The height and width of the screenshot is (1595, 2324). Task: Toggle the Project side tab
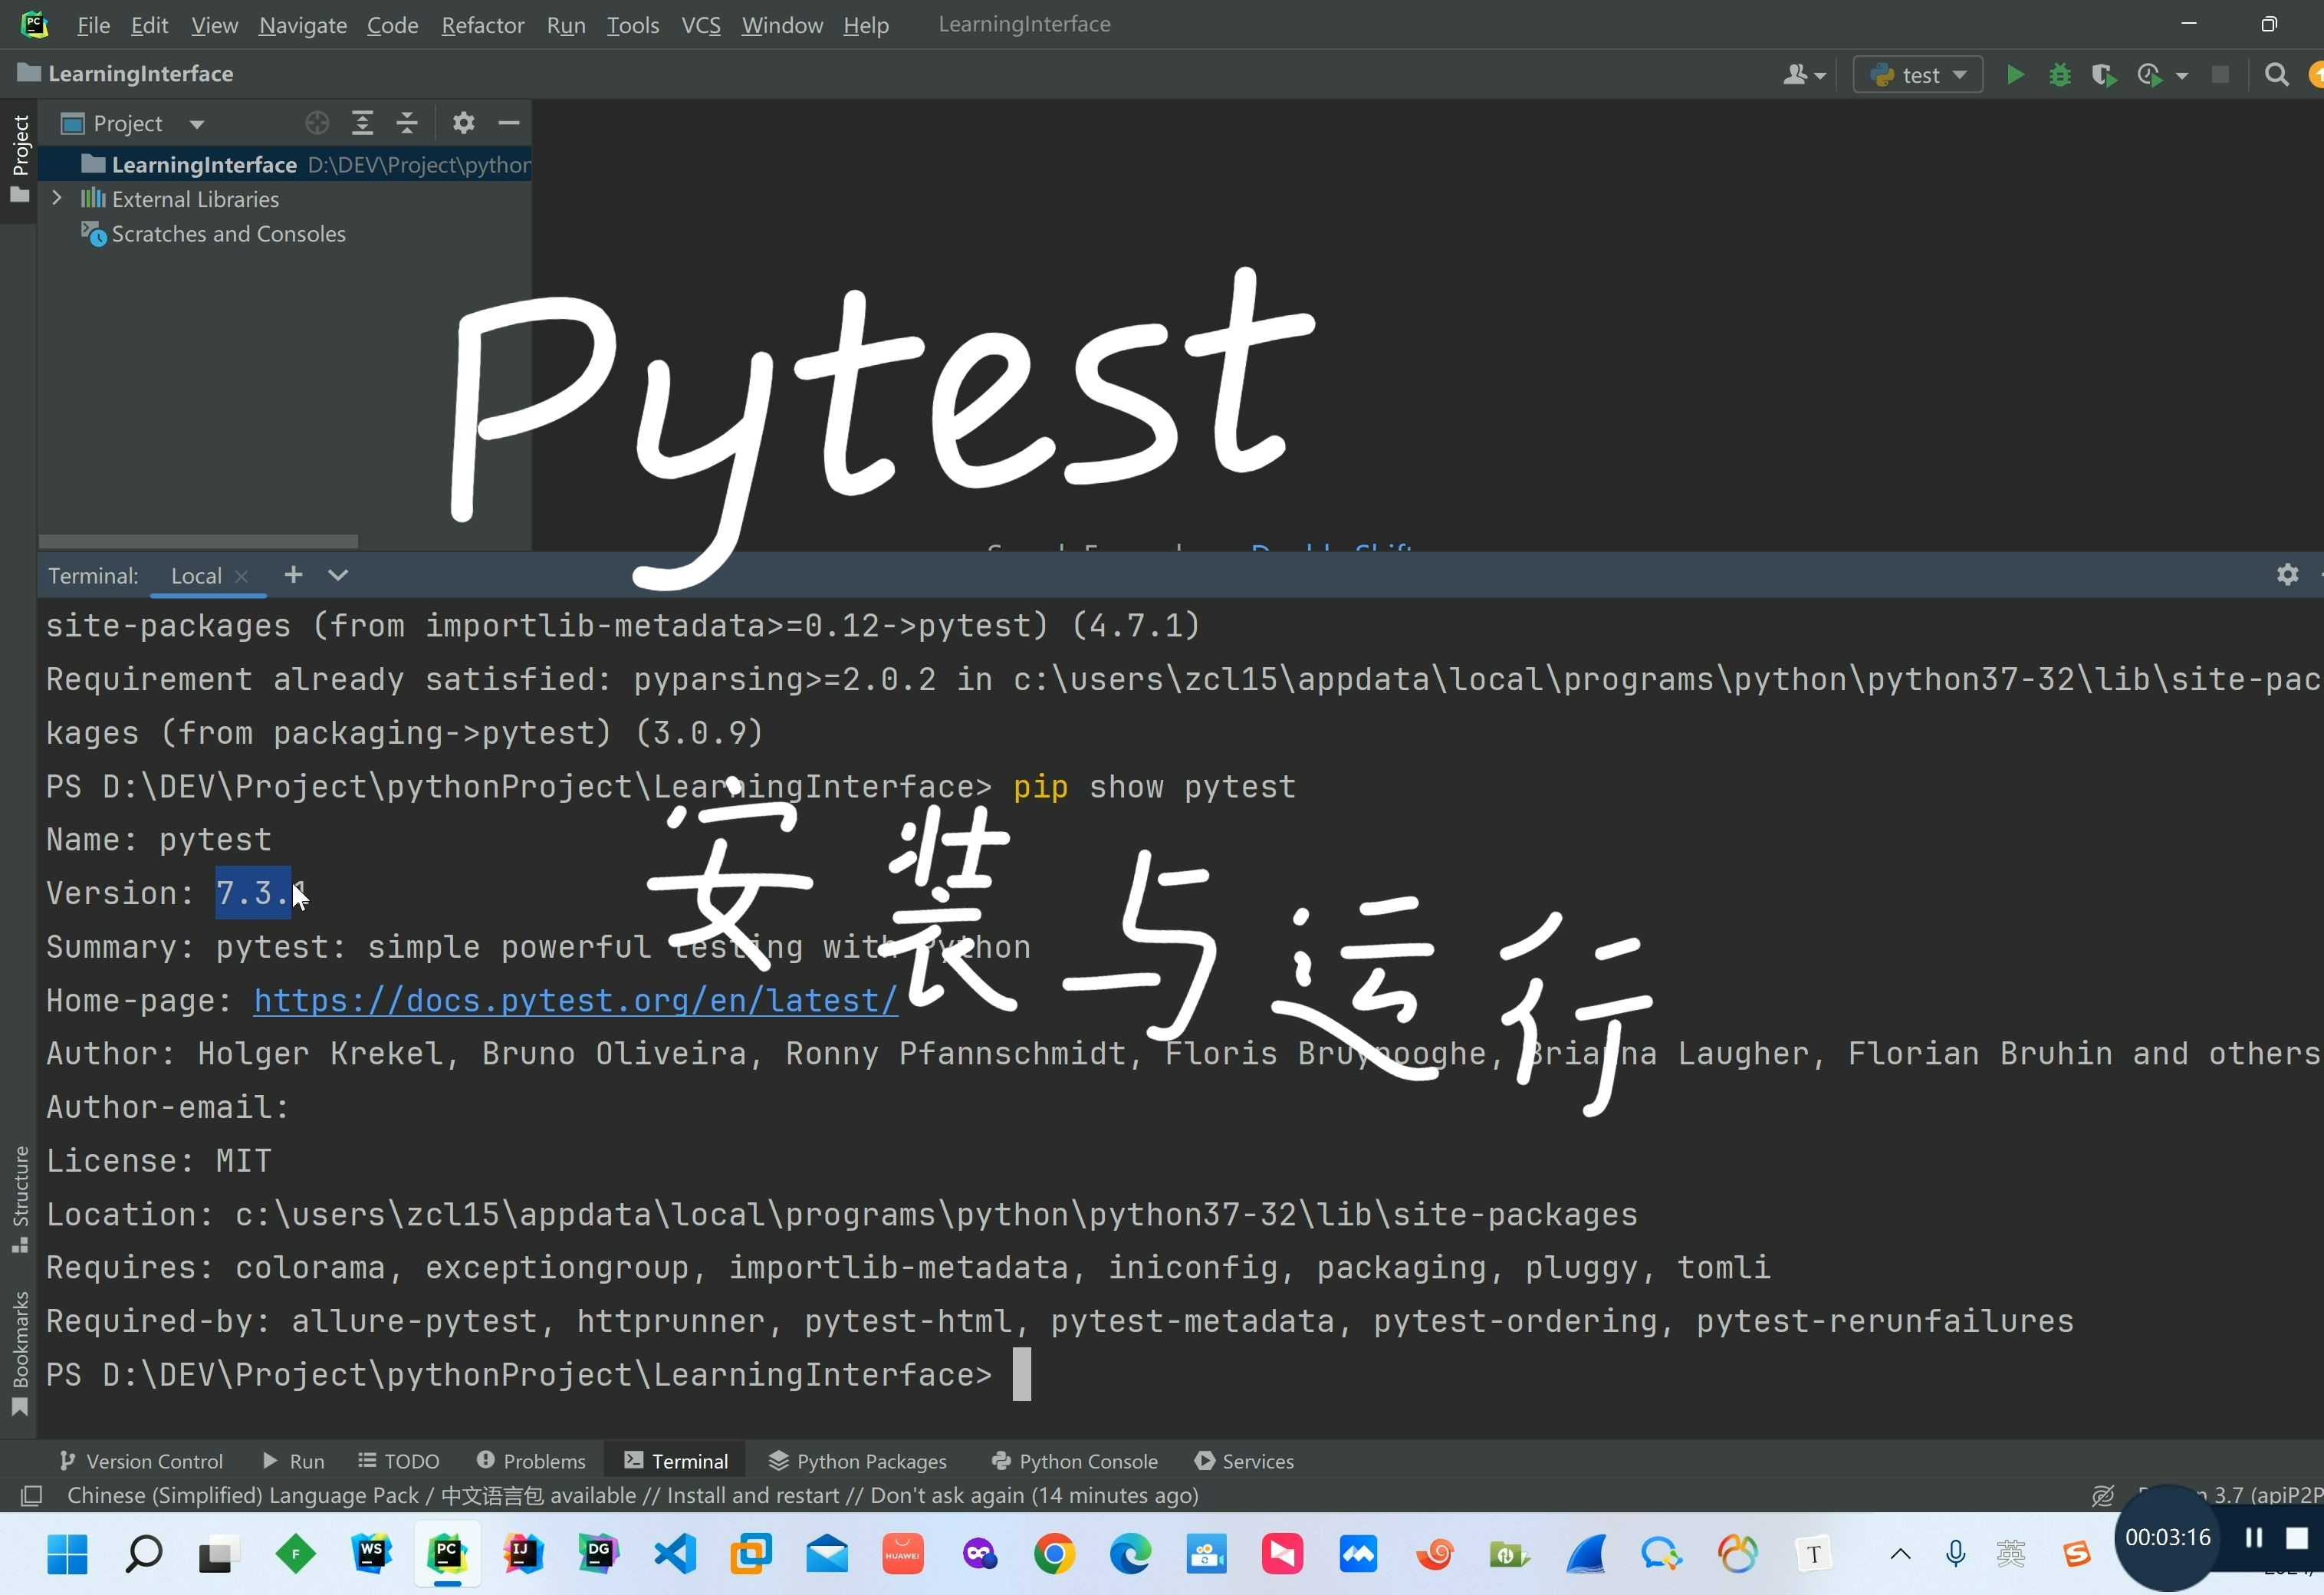click(x=19, y=160)
